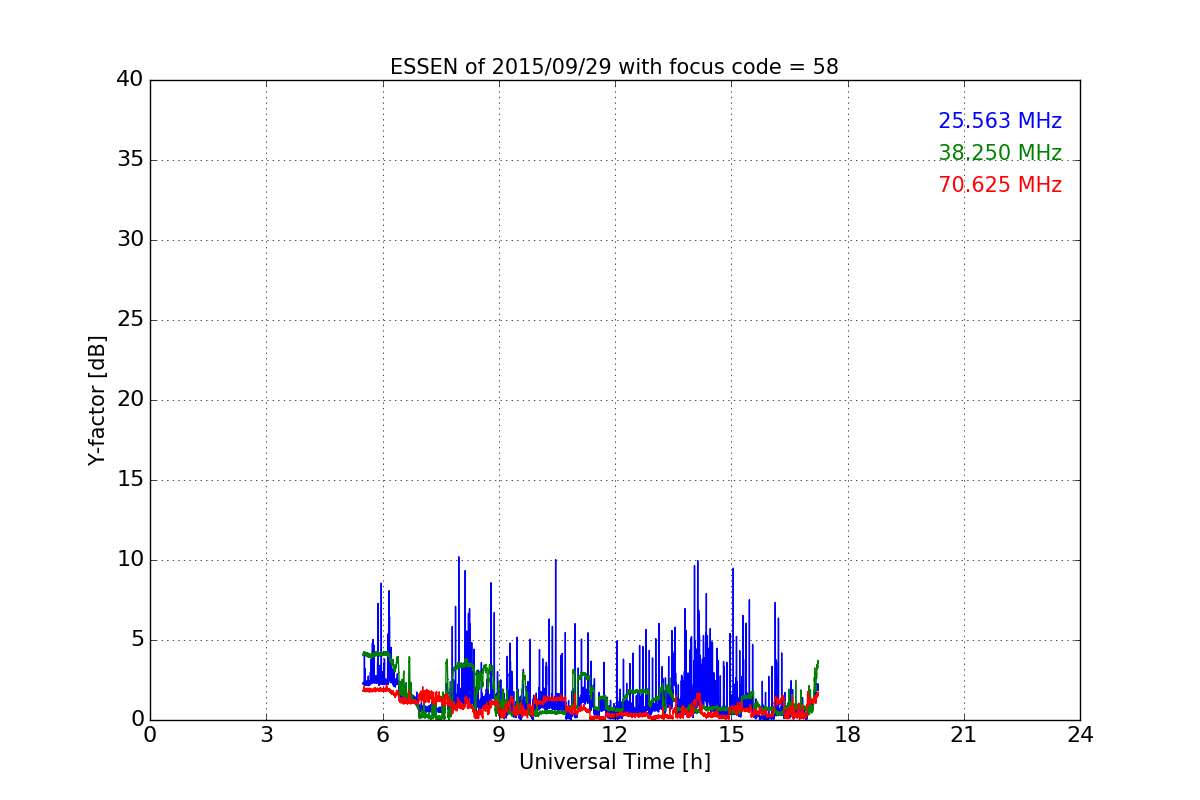Click the y-axis tick label 10
Image resolution: width=1200 pixels, height=800 pixels.
pyautogui.click(x=130, y=560)
